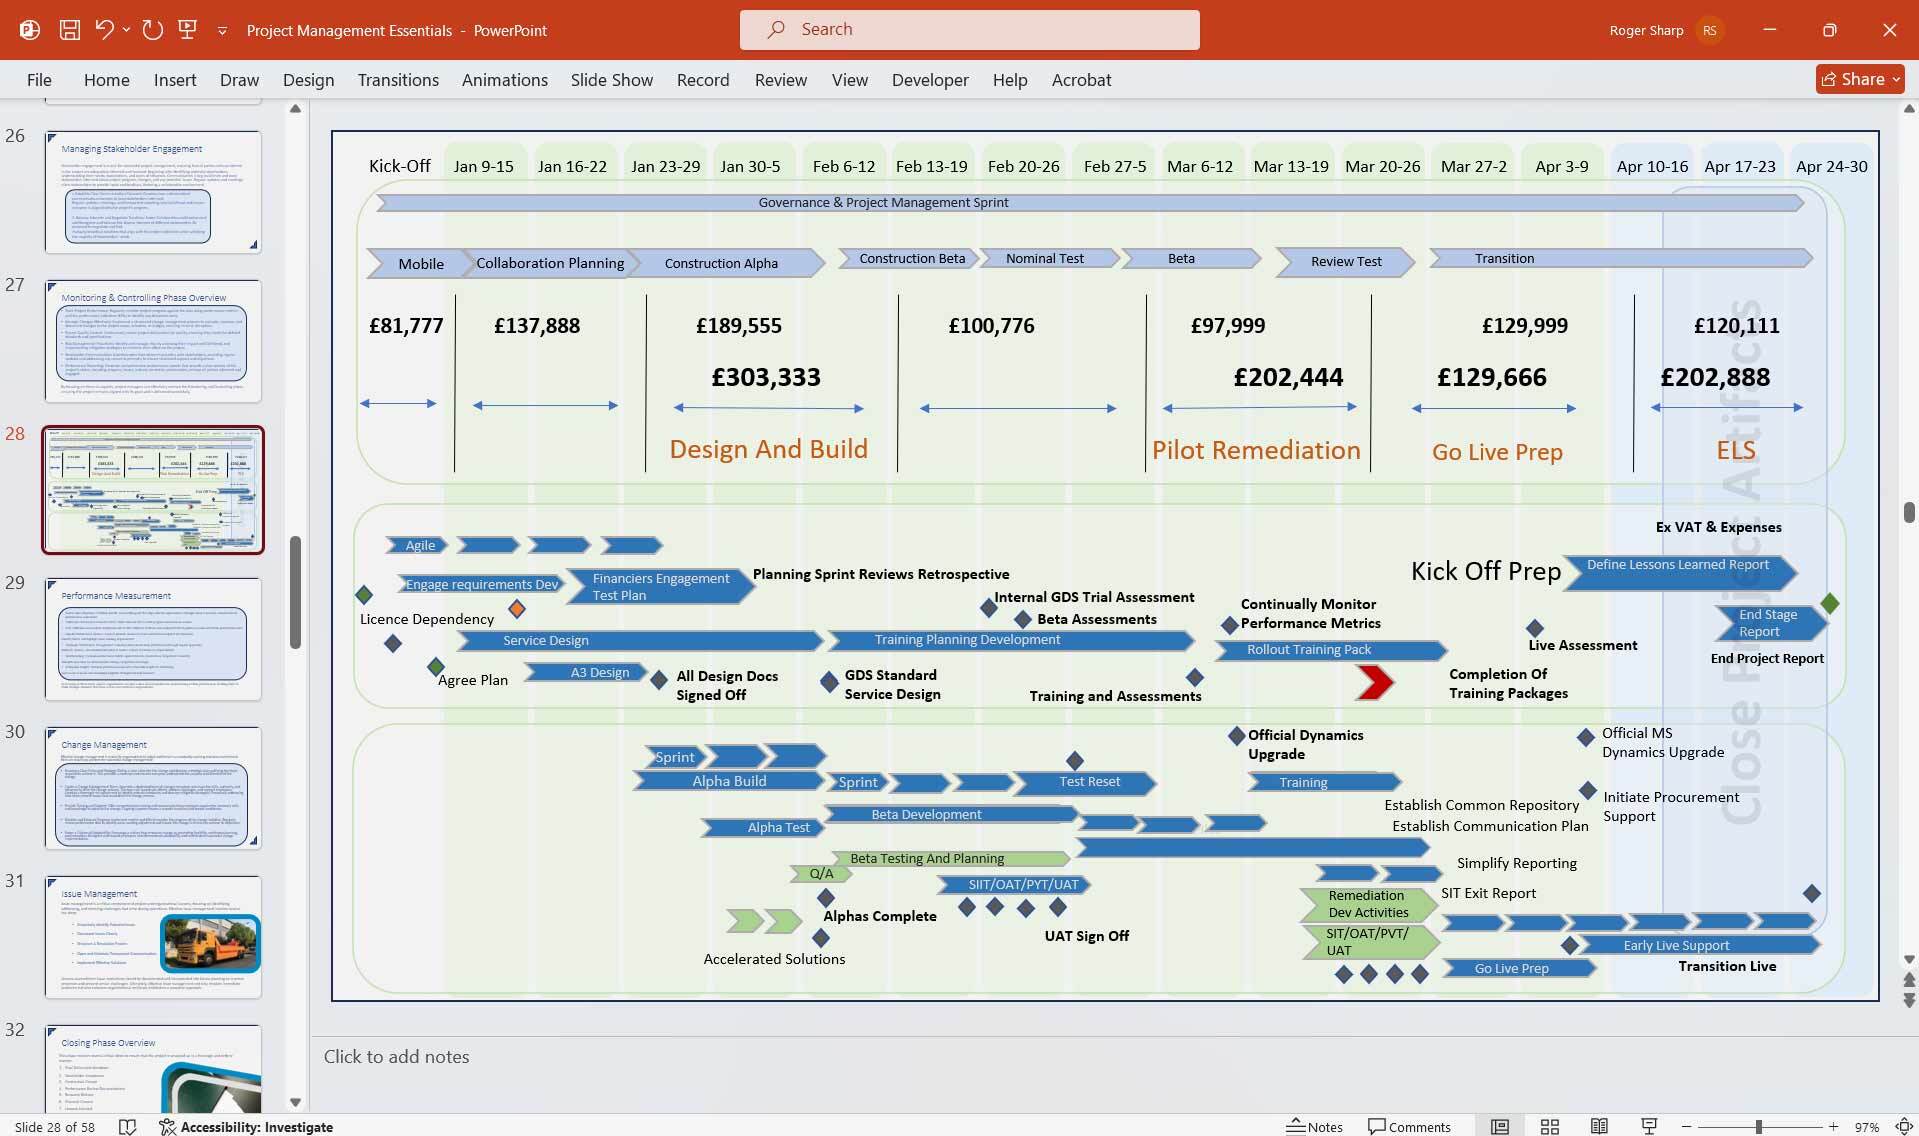Toggle Normal view in the status bar
This screenshot has width=1919, height=1136.
coord(1500,1126)
